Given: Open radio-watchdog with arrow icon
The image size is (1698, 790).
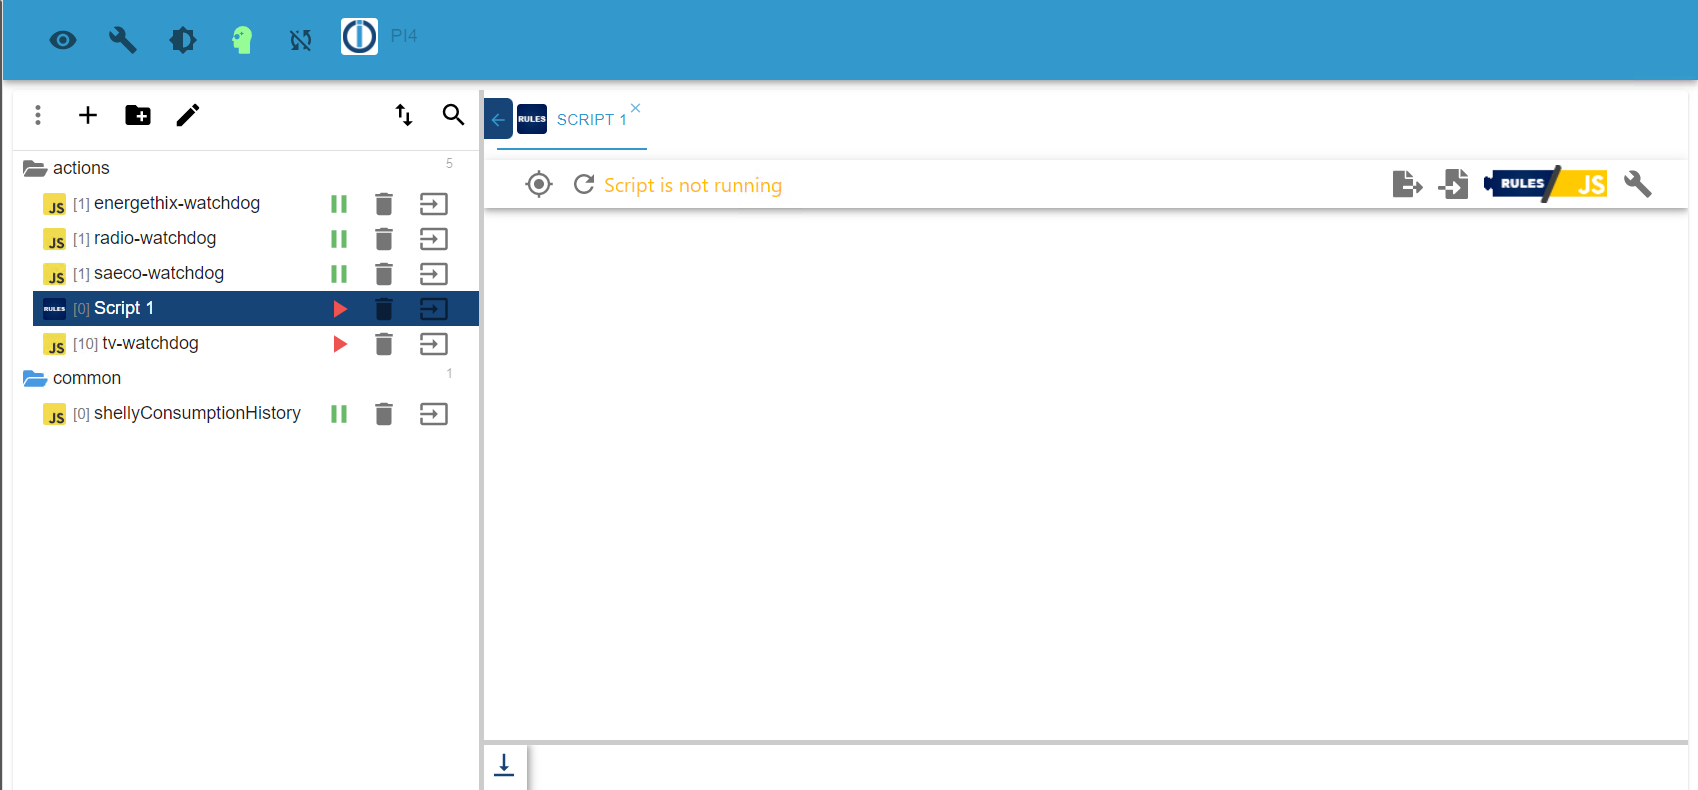Looking at the screenshot, I should [x=434, y=239].
